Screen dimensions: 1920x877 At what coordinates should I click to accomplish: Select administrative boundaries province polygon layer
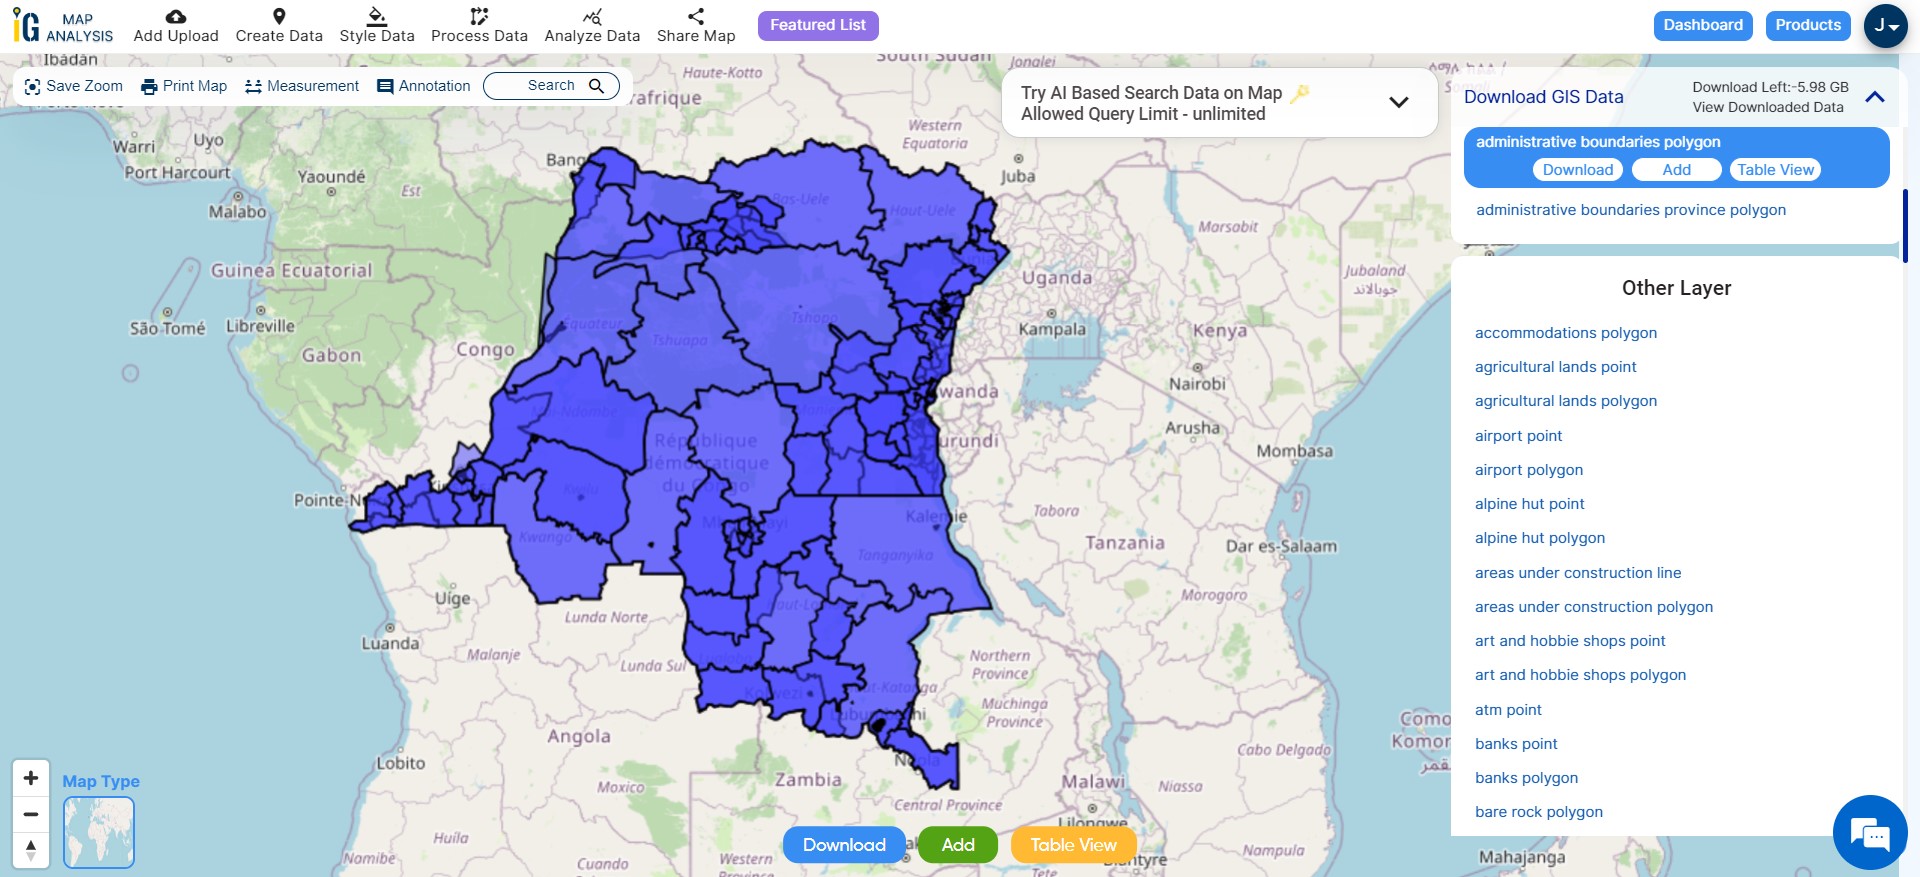[x=1630, y=210]
